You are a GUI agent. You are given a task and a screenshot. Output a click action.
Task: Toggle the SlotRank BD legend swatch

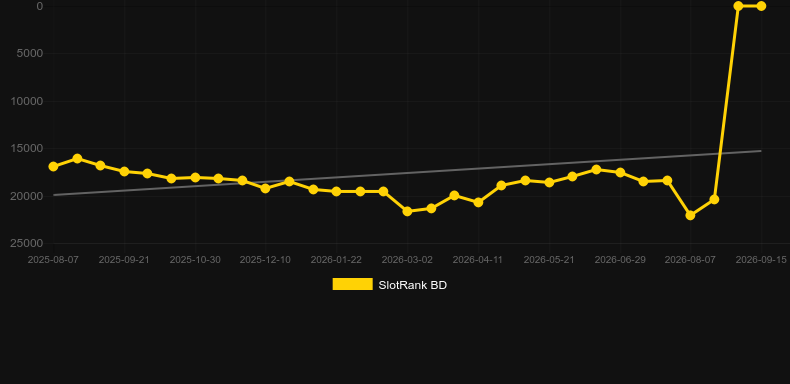(353, 284)
